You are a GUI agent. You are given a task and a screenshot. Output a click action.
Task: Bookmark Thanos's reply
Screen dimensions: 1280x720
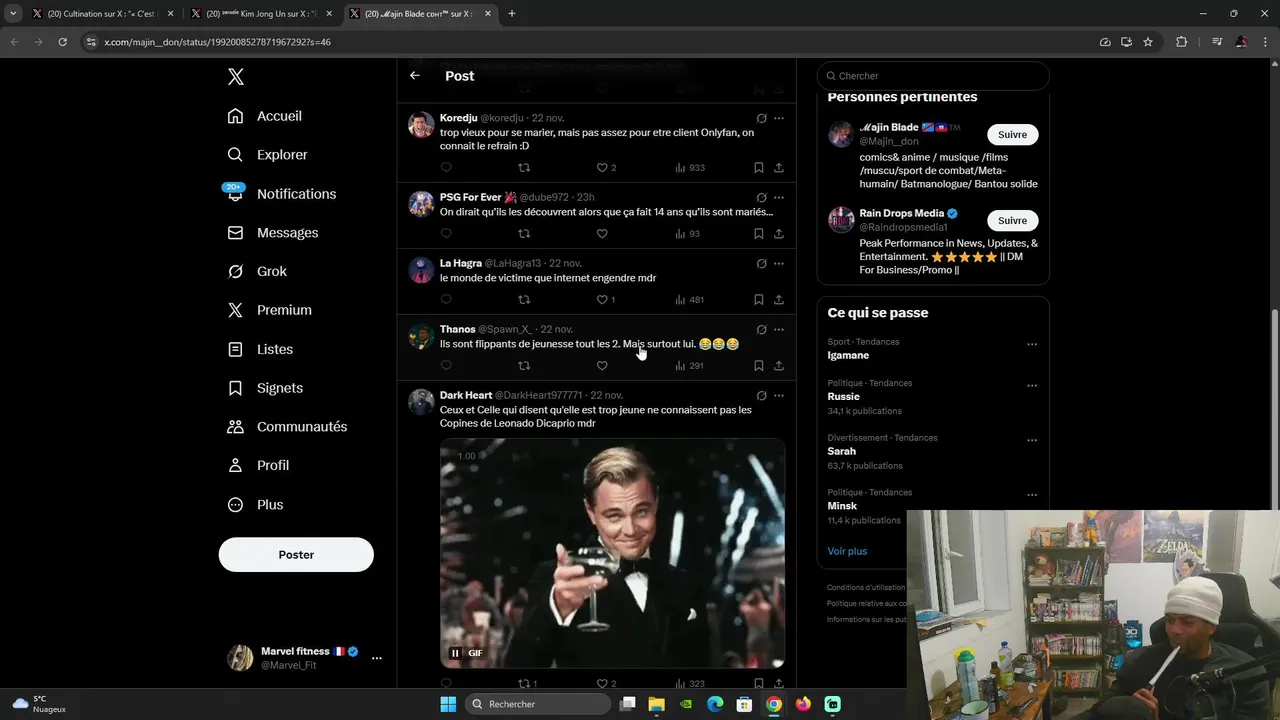tap(759, 366)
